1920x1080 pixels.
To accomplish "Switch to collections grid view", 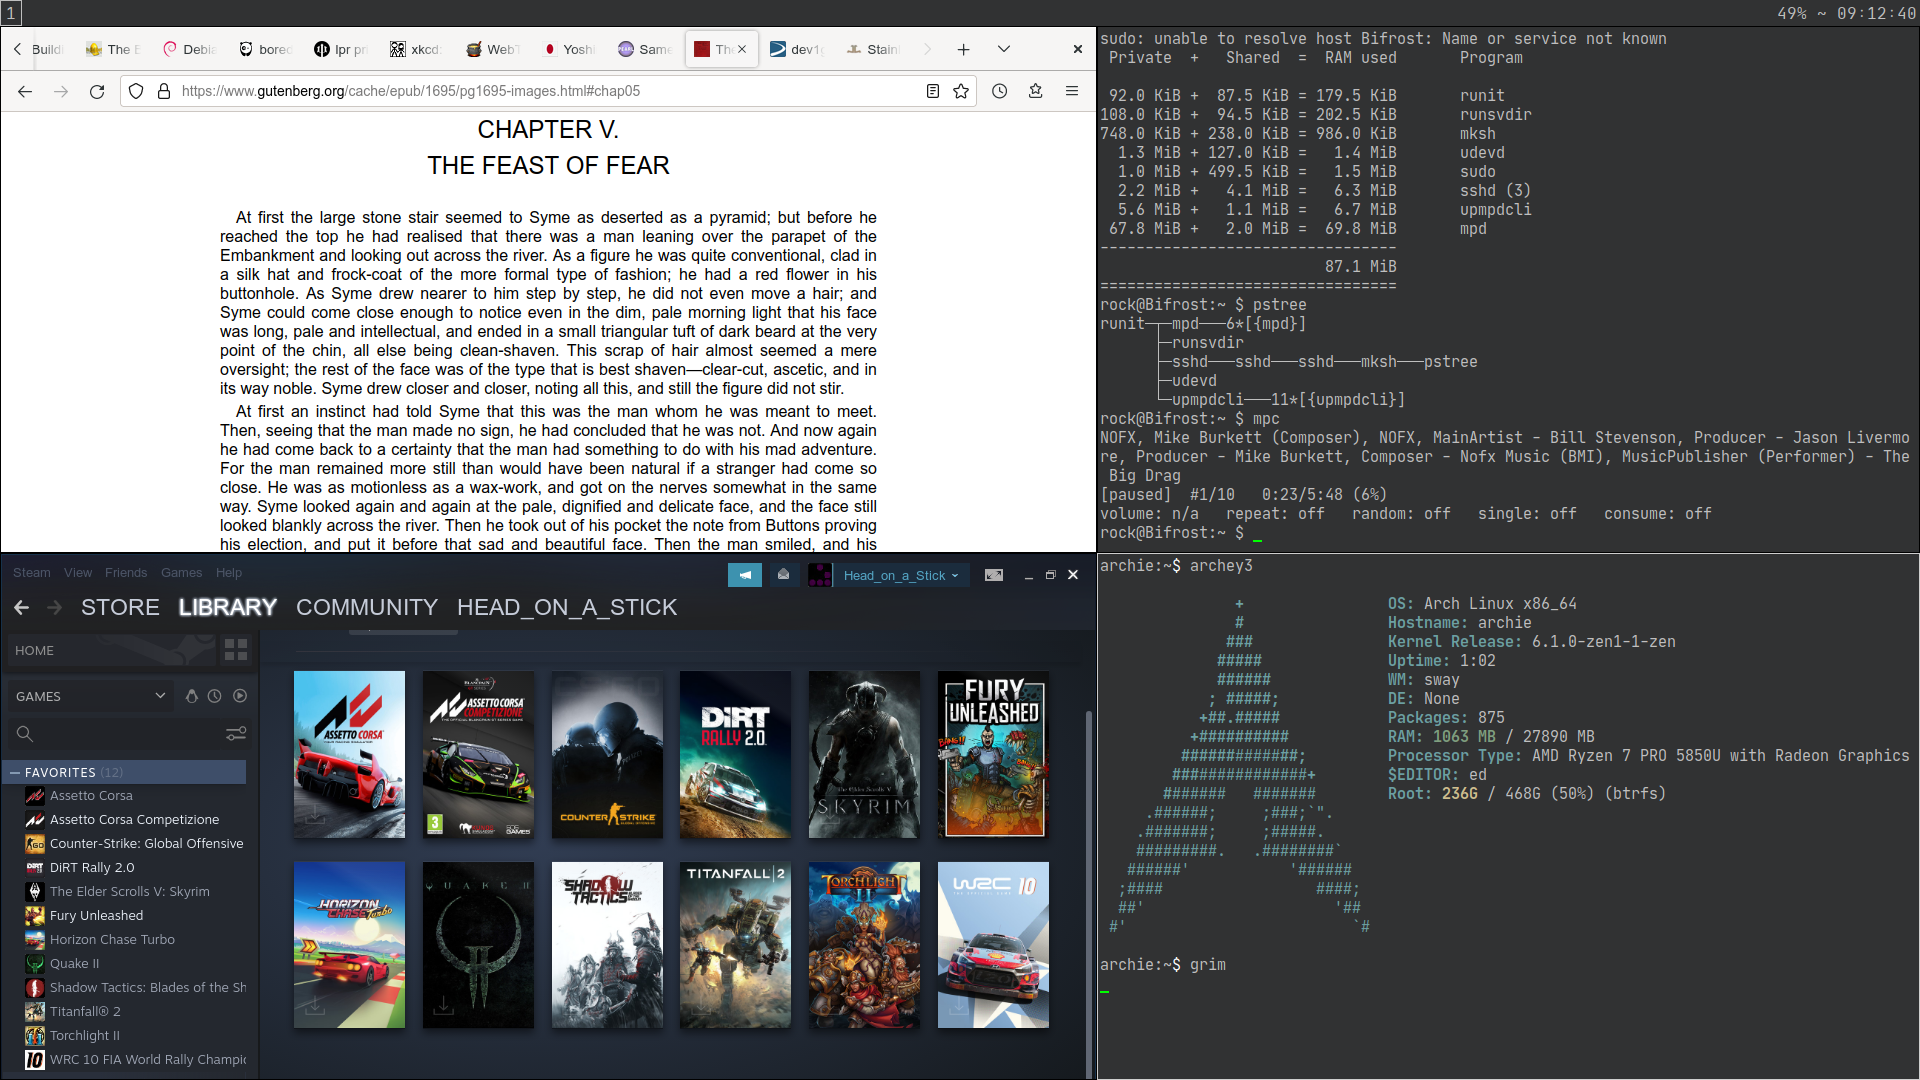I will pos(236,651).
